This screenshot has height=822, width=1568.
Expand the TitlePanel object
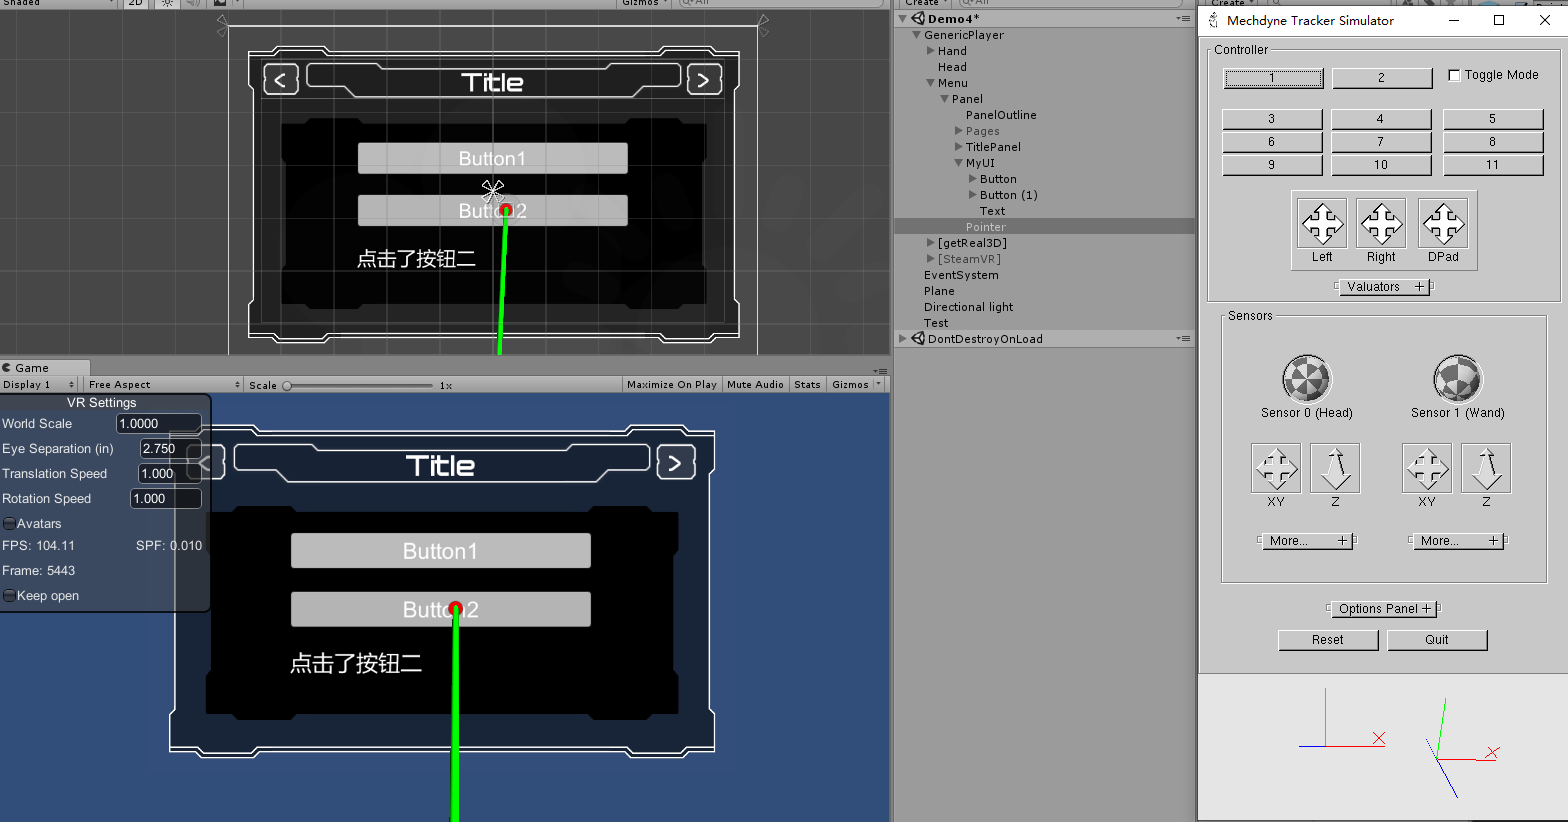click(959, 147)
